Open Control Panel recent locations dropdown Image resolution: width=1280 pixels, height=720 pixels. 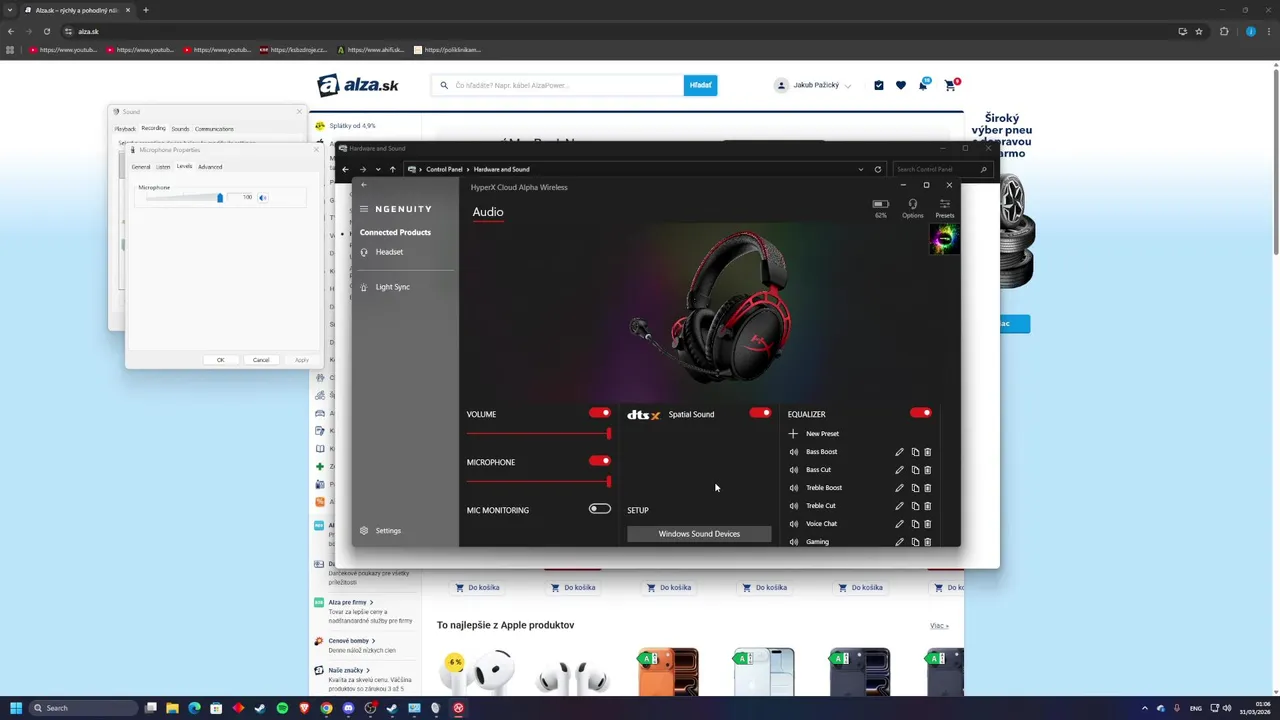378,169
